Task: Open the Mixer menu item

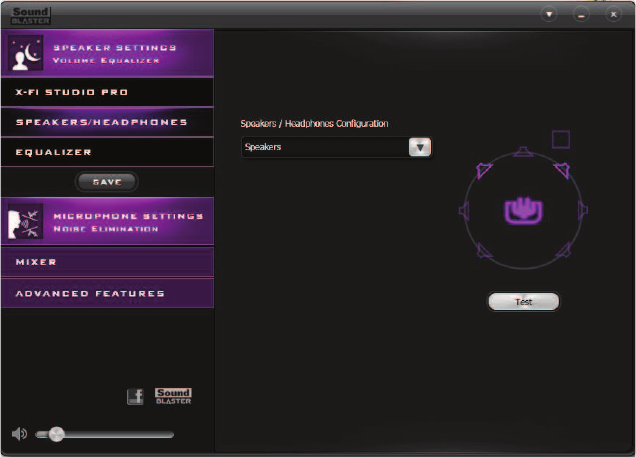Action: [x=107, y=262]
